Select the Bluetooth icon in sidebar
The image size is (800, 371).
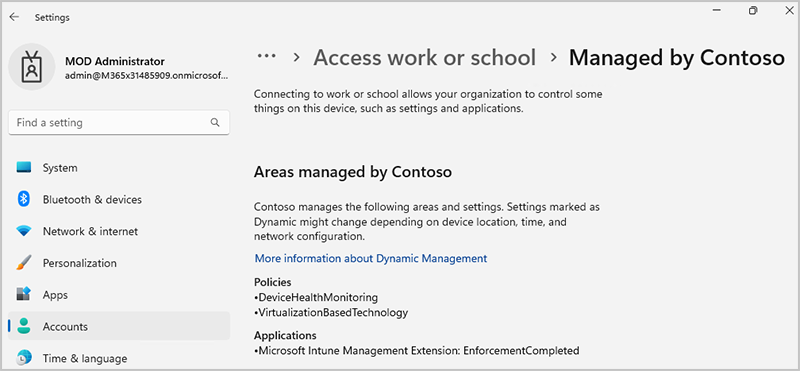[24, 199]
